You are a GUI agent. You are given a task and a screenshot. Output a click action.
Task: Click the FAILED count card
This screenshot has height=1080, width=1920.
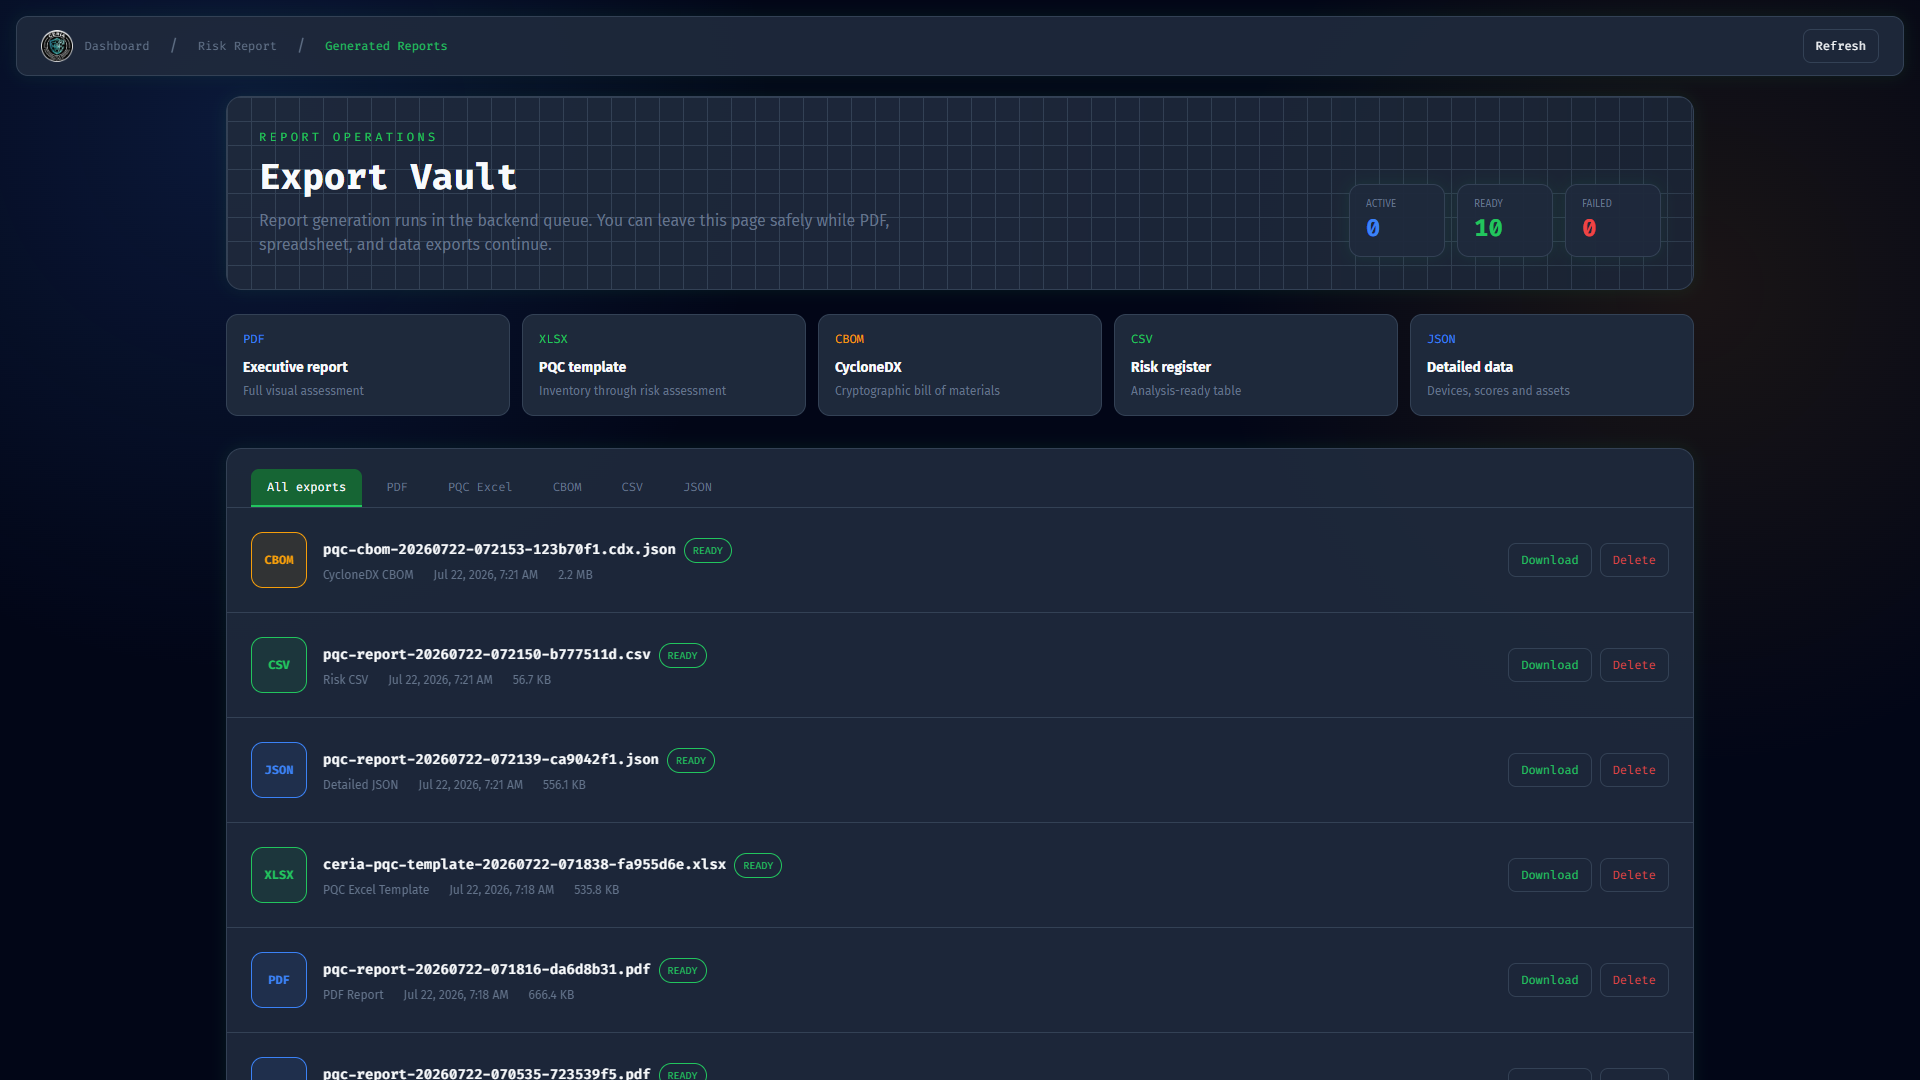coord(1613,220)
